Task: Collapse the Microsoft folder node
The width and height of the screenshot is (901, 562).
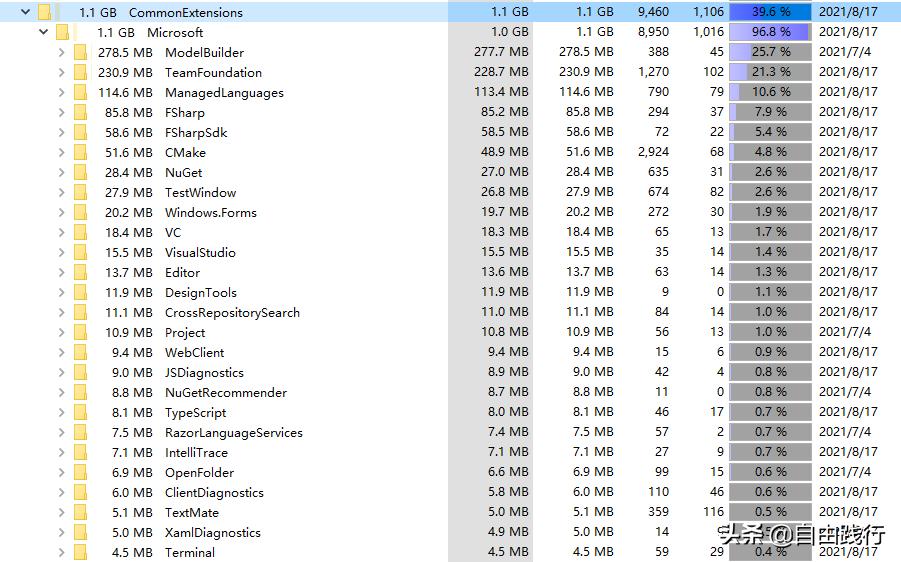Action: pyautogui.click(x=43, y=32)
